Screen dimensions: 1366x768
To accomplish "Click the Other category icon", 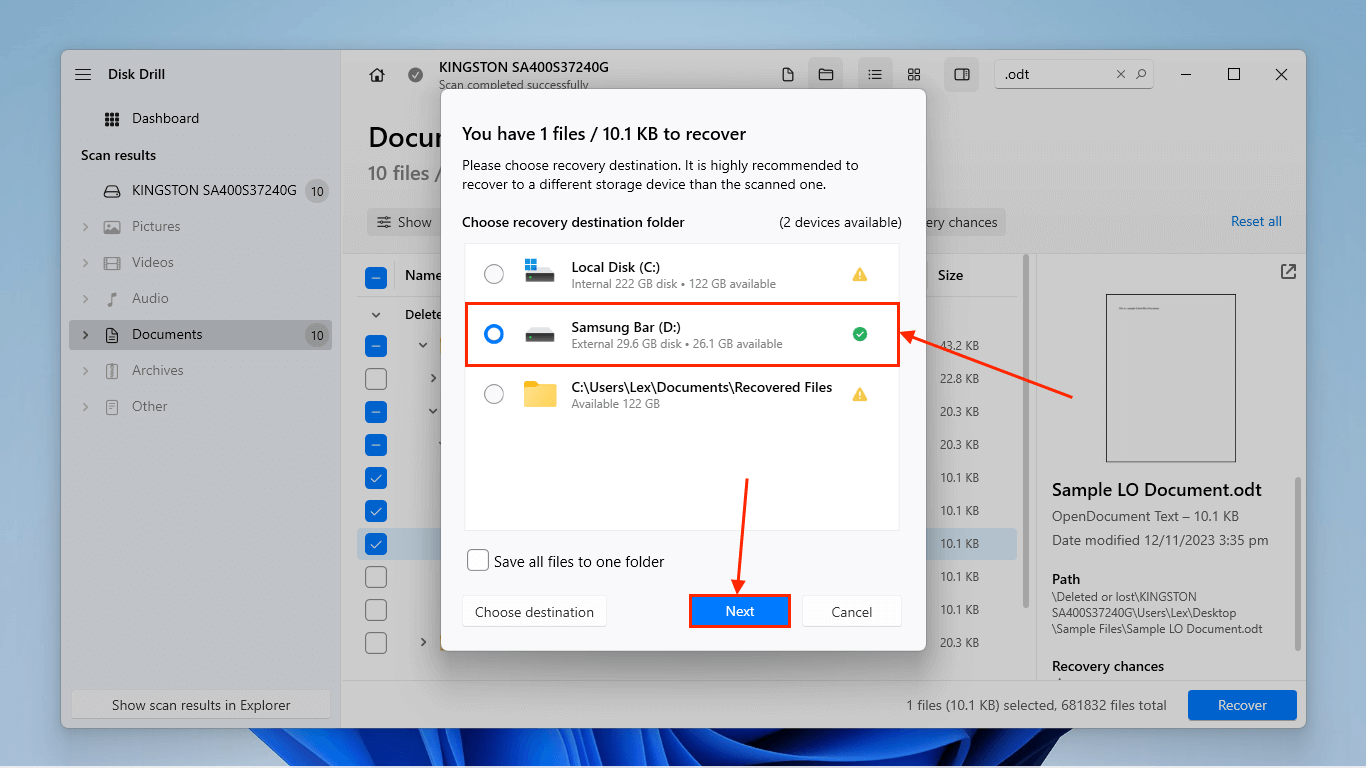I will pos(113,407).
